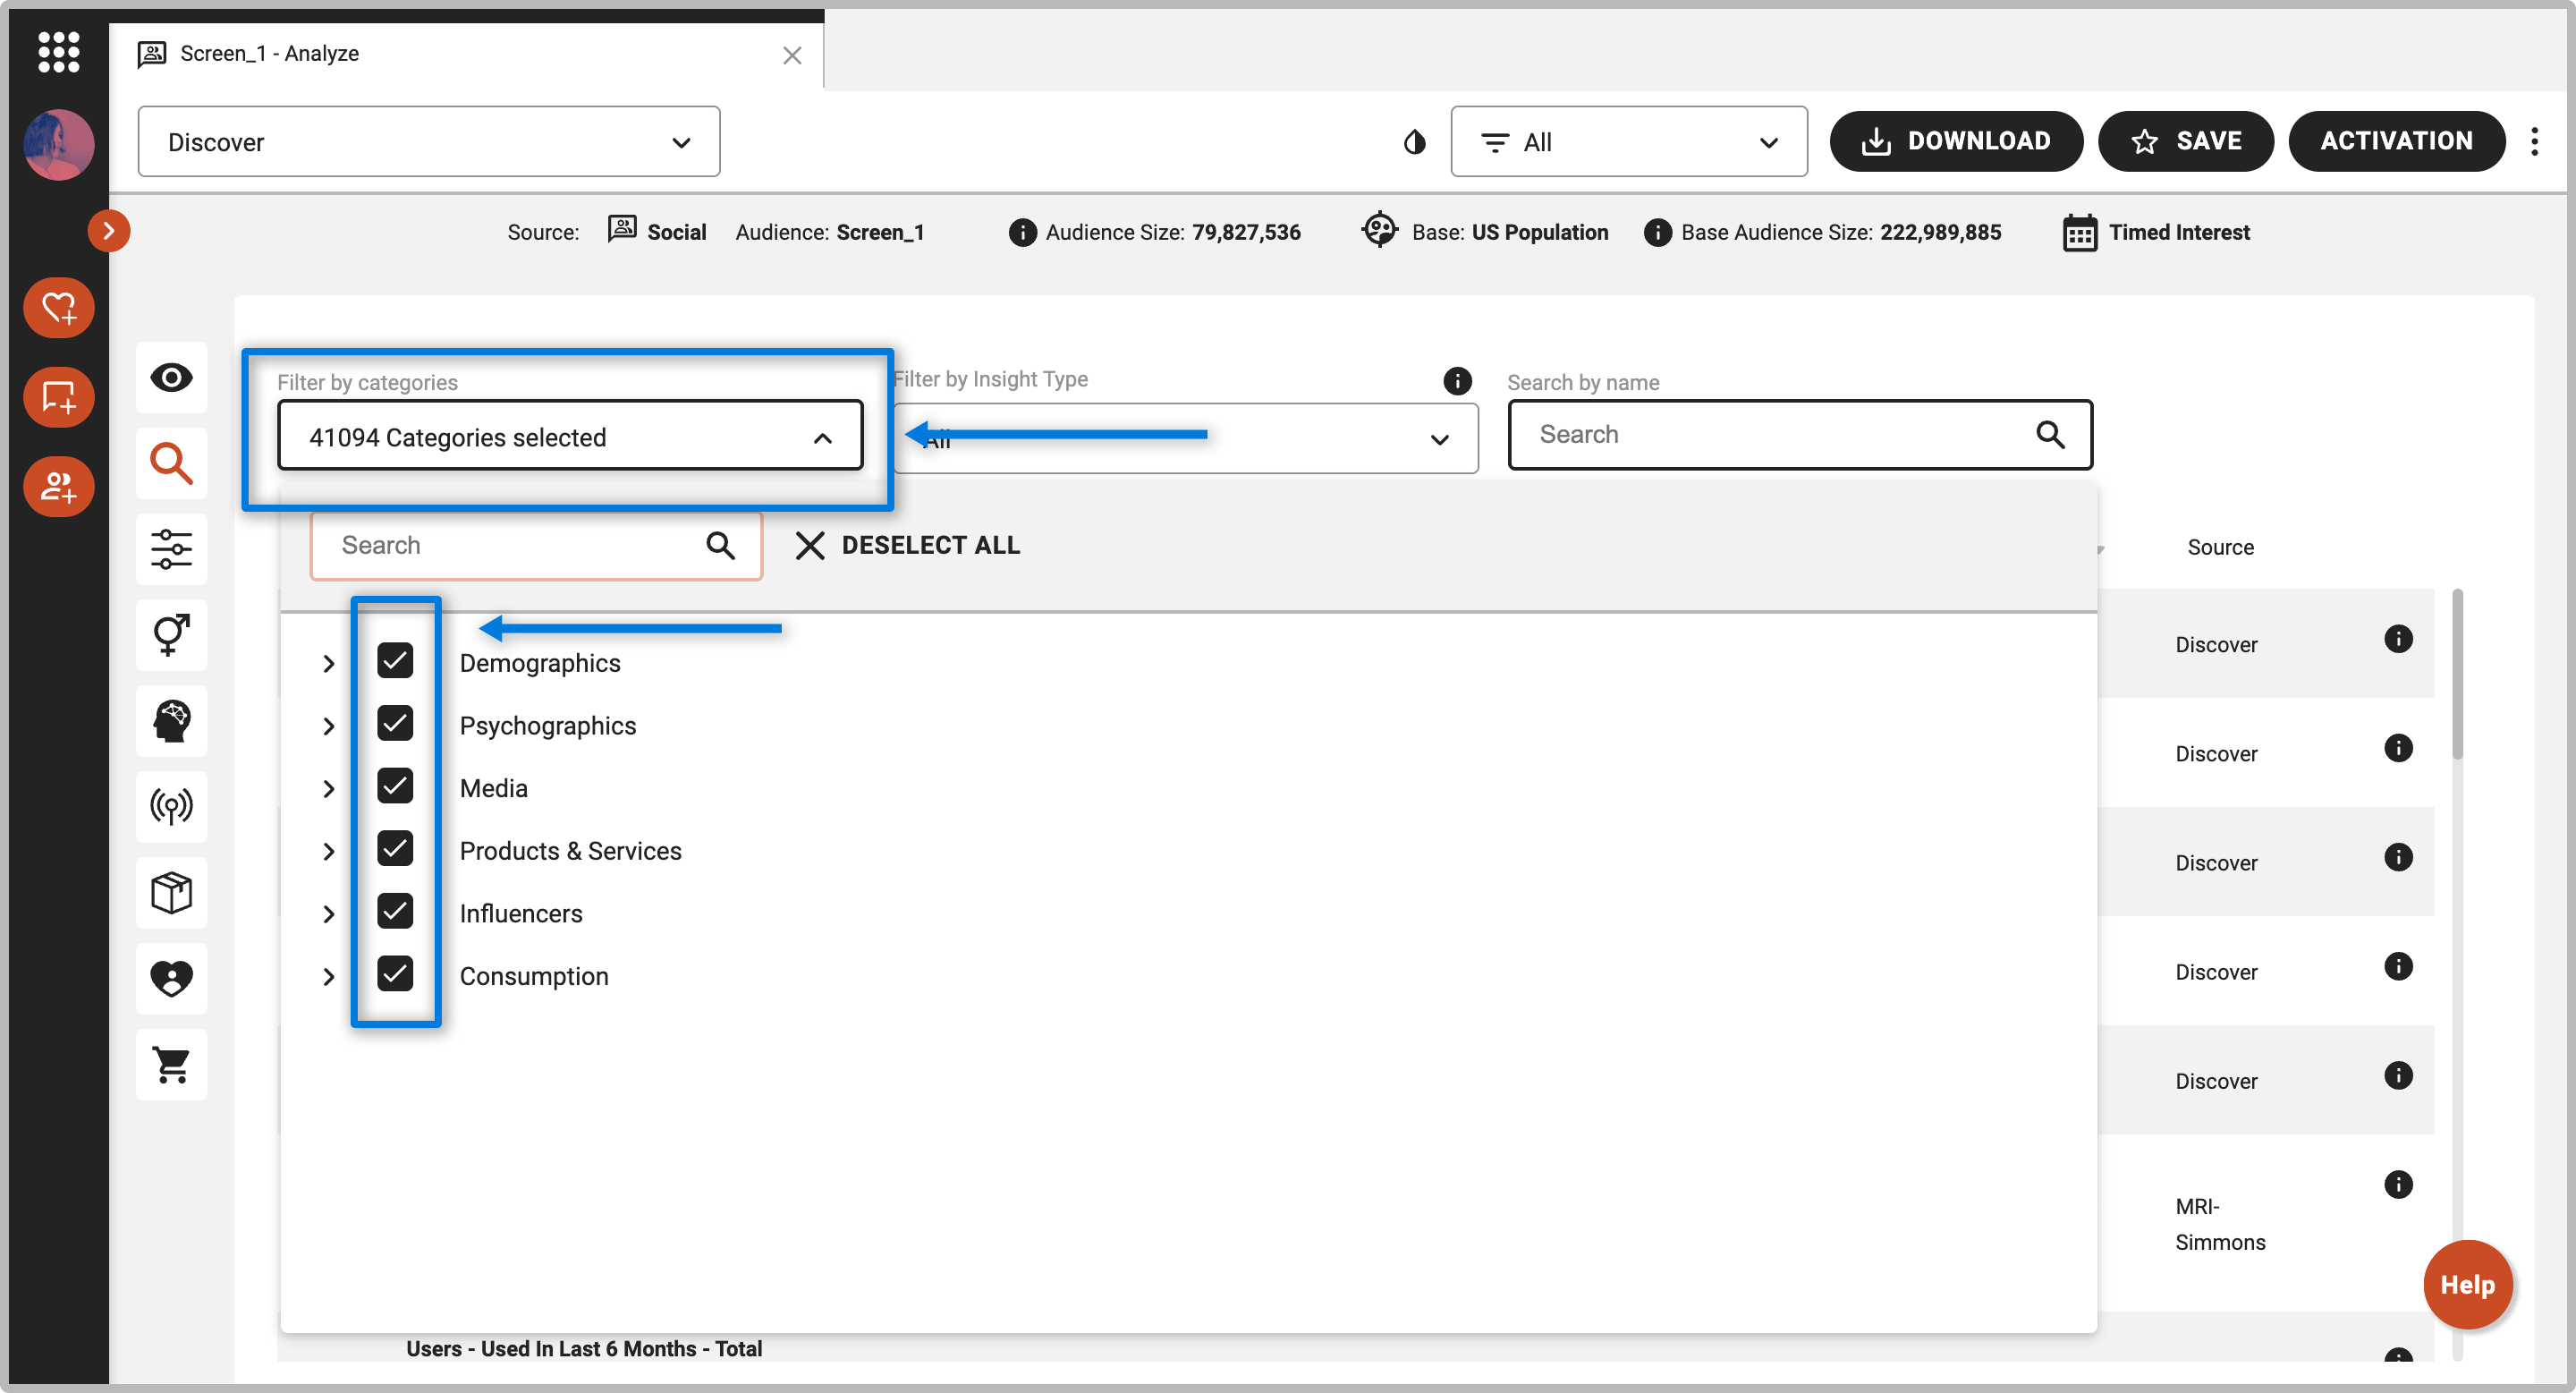2576x1393 pixels.
Task: Open the head brain psychographics icon
Action: (x=171, y=720)
